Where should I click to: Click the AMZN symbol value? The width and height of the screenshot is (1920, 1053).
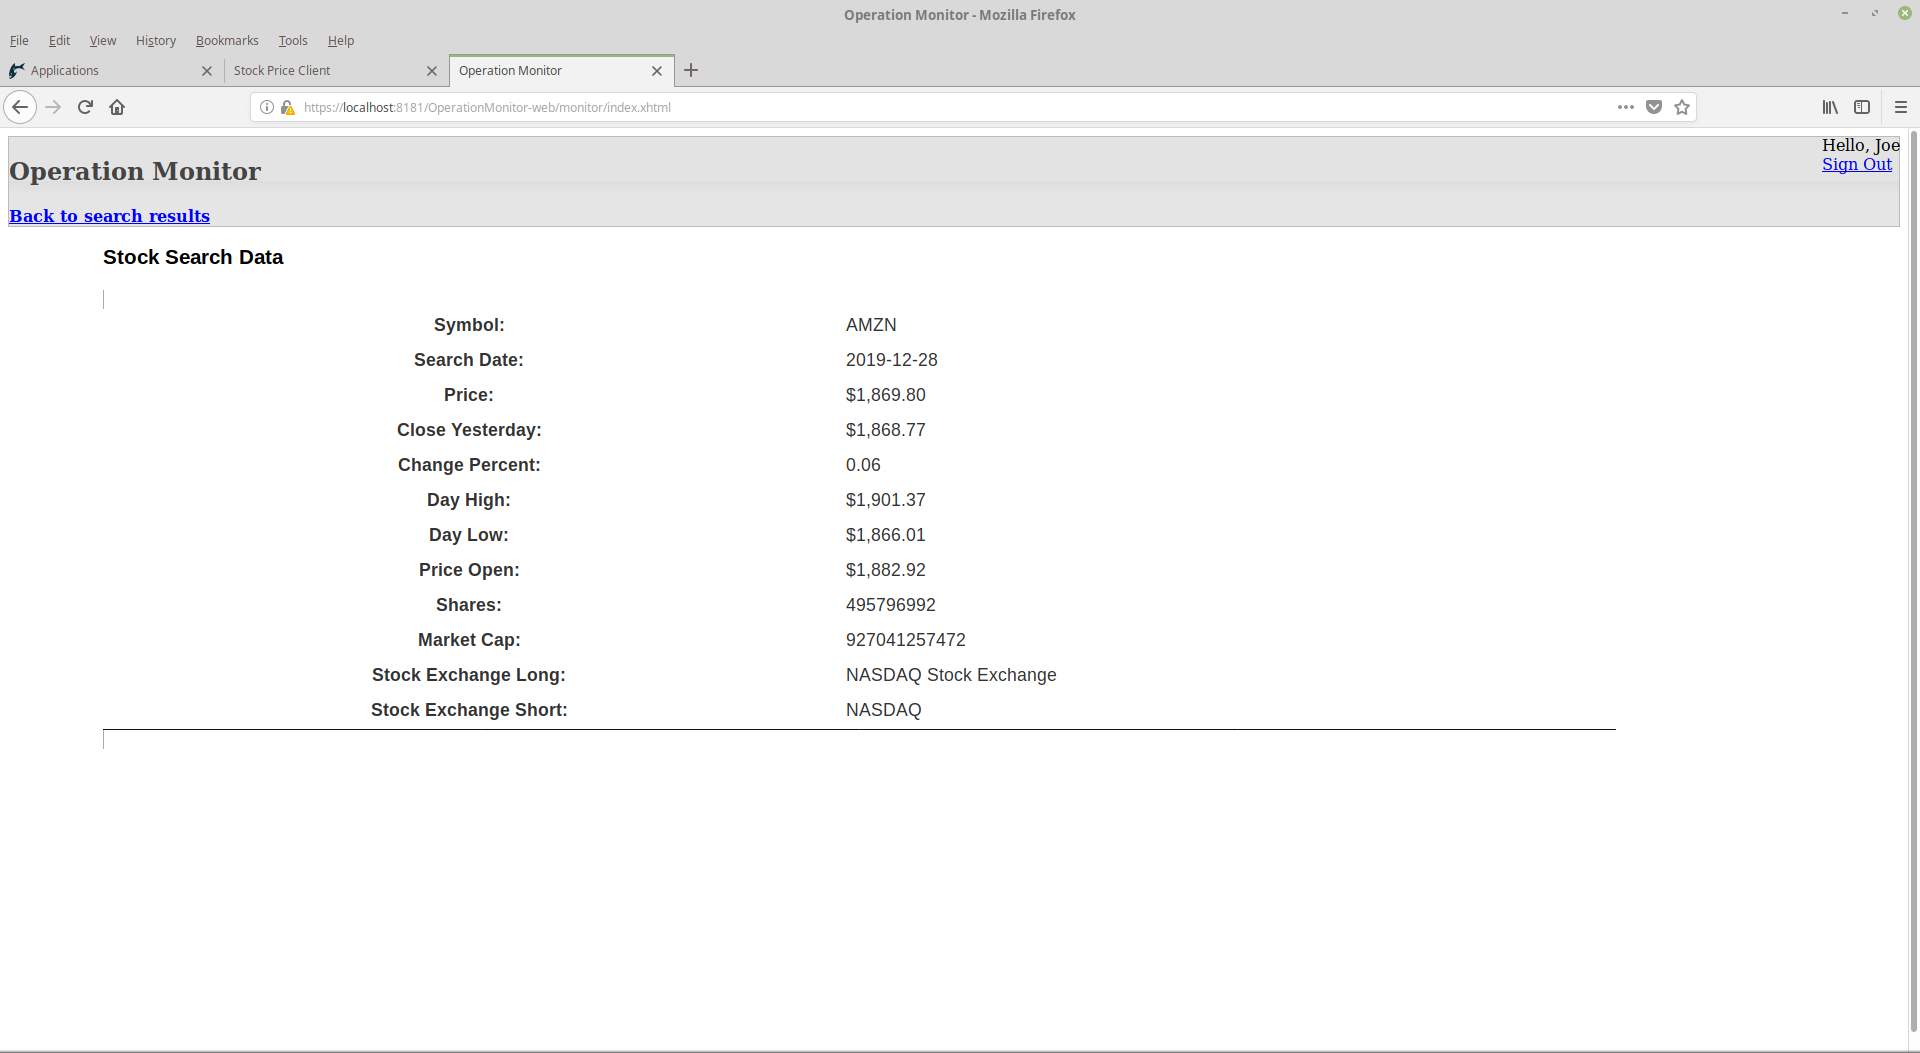[x=871, y=325]
